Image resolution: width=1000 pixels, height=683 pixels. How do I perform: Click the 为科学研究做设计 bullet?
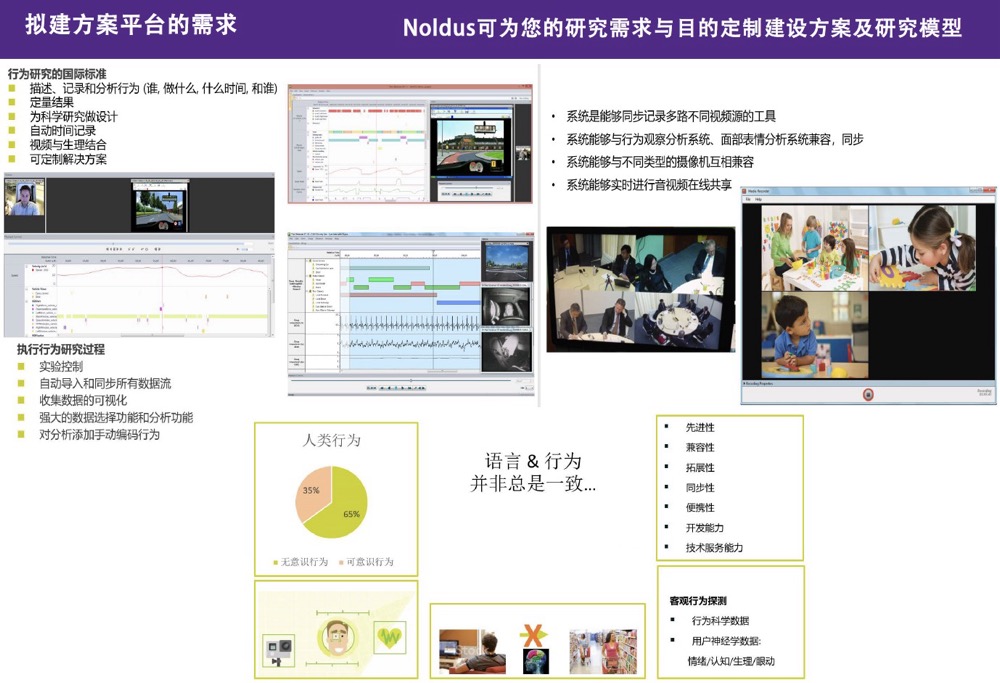(x=73, y=116)
